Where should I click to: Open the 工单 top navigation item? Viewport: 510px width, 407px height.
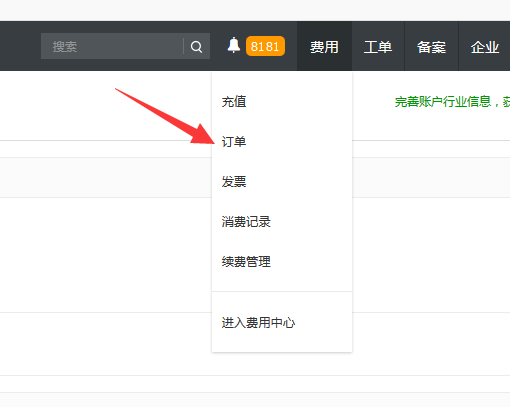[378, 46]
